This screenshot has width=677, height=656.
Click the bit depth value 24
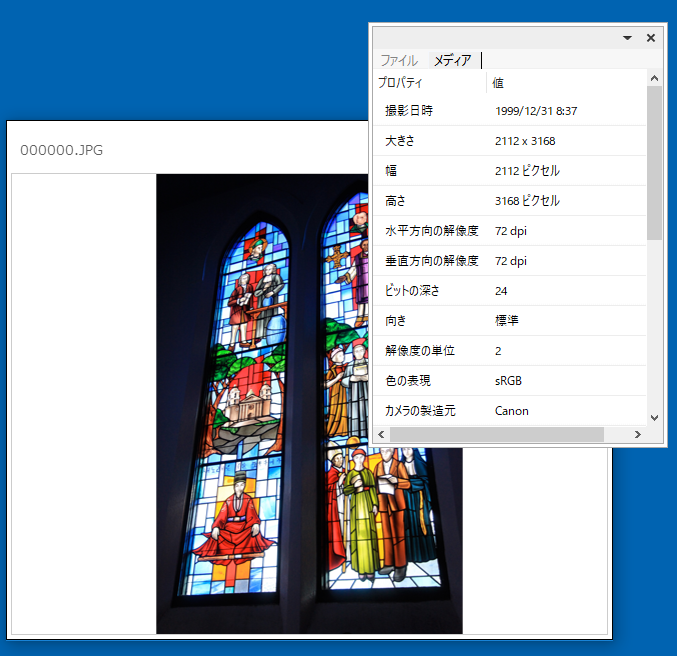tap(501, 291)
